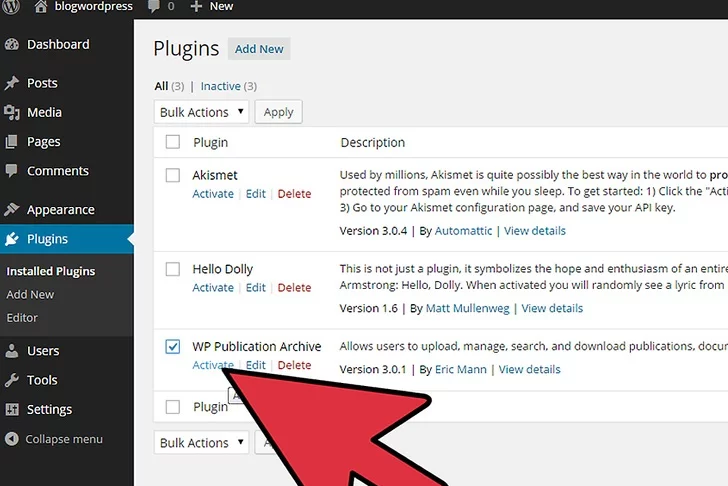Click the Posts pin icon
Screen dimensions: 728x486
(x=12, y=84)
